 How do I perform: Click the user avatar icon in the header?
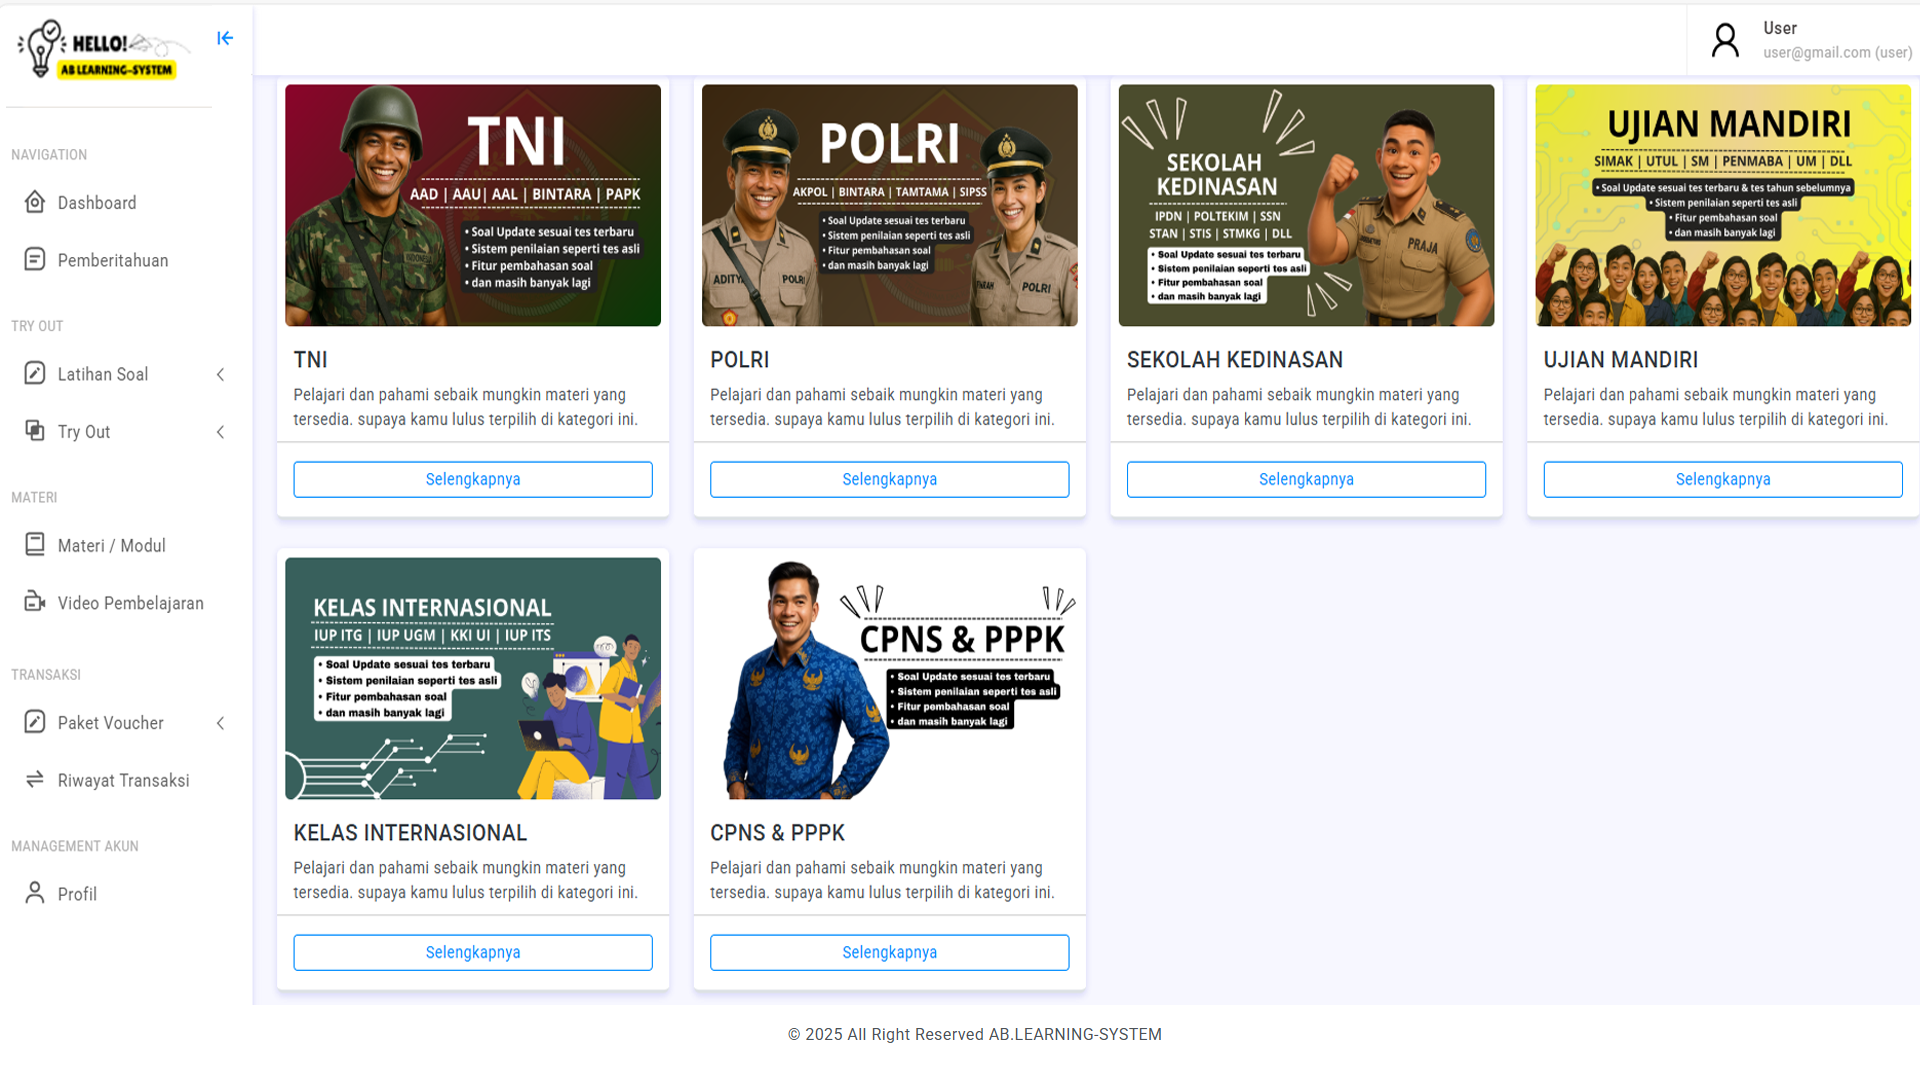pos(1725,40)
